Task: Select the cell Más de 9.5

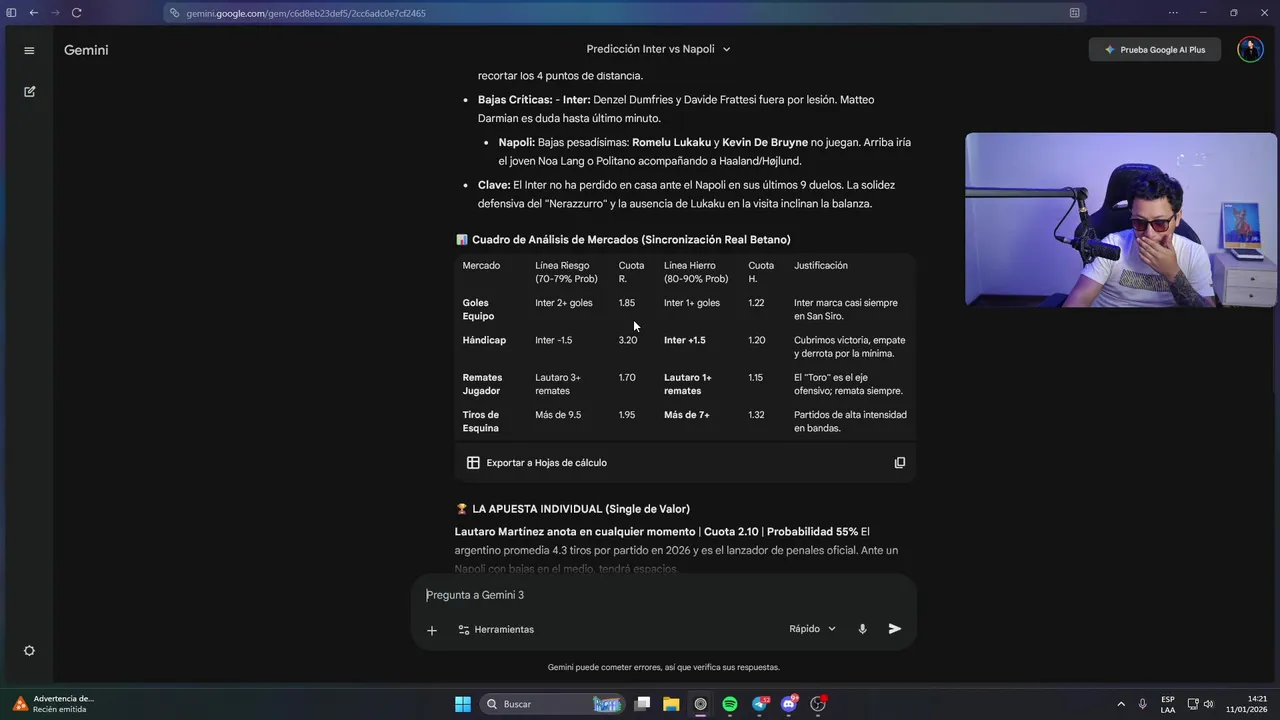Action: pyautogui.click(x=558, y=415)
